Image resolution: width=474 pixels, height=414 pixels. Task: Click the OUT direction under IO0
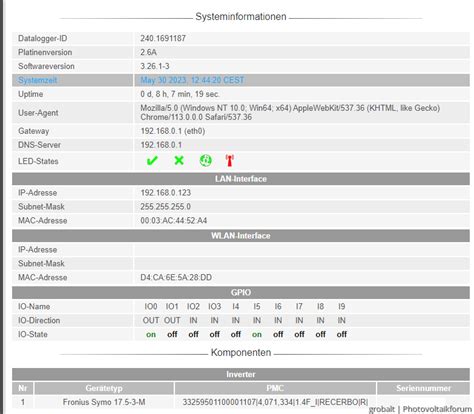pyautogui.click(x=151, y=320)
